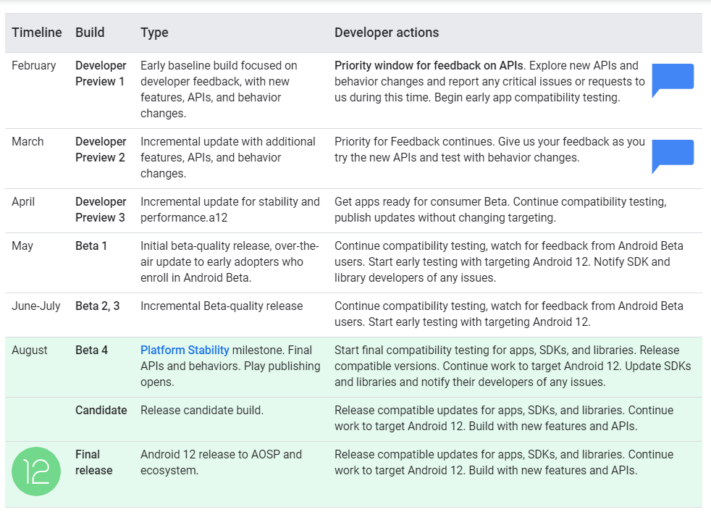Click 'Priority window for feedback on APIs' text

point(429,66)
